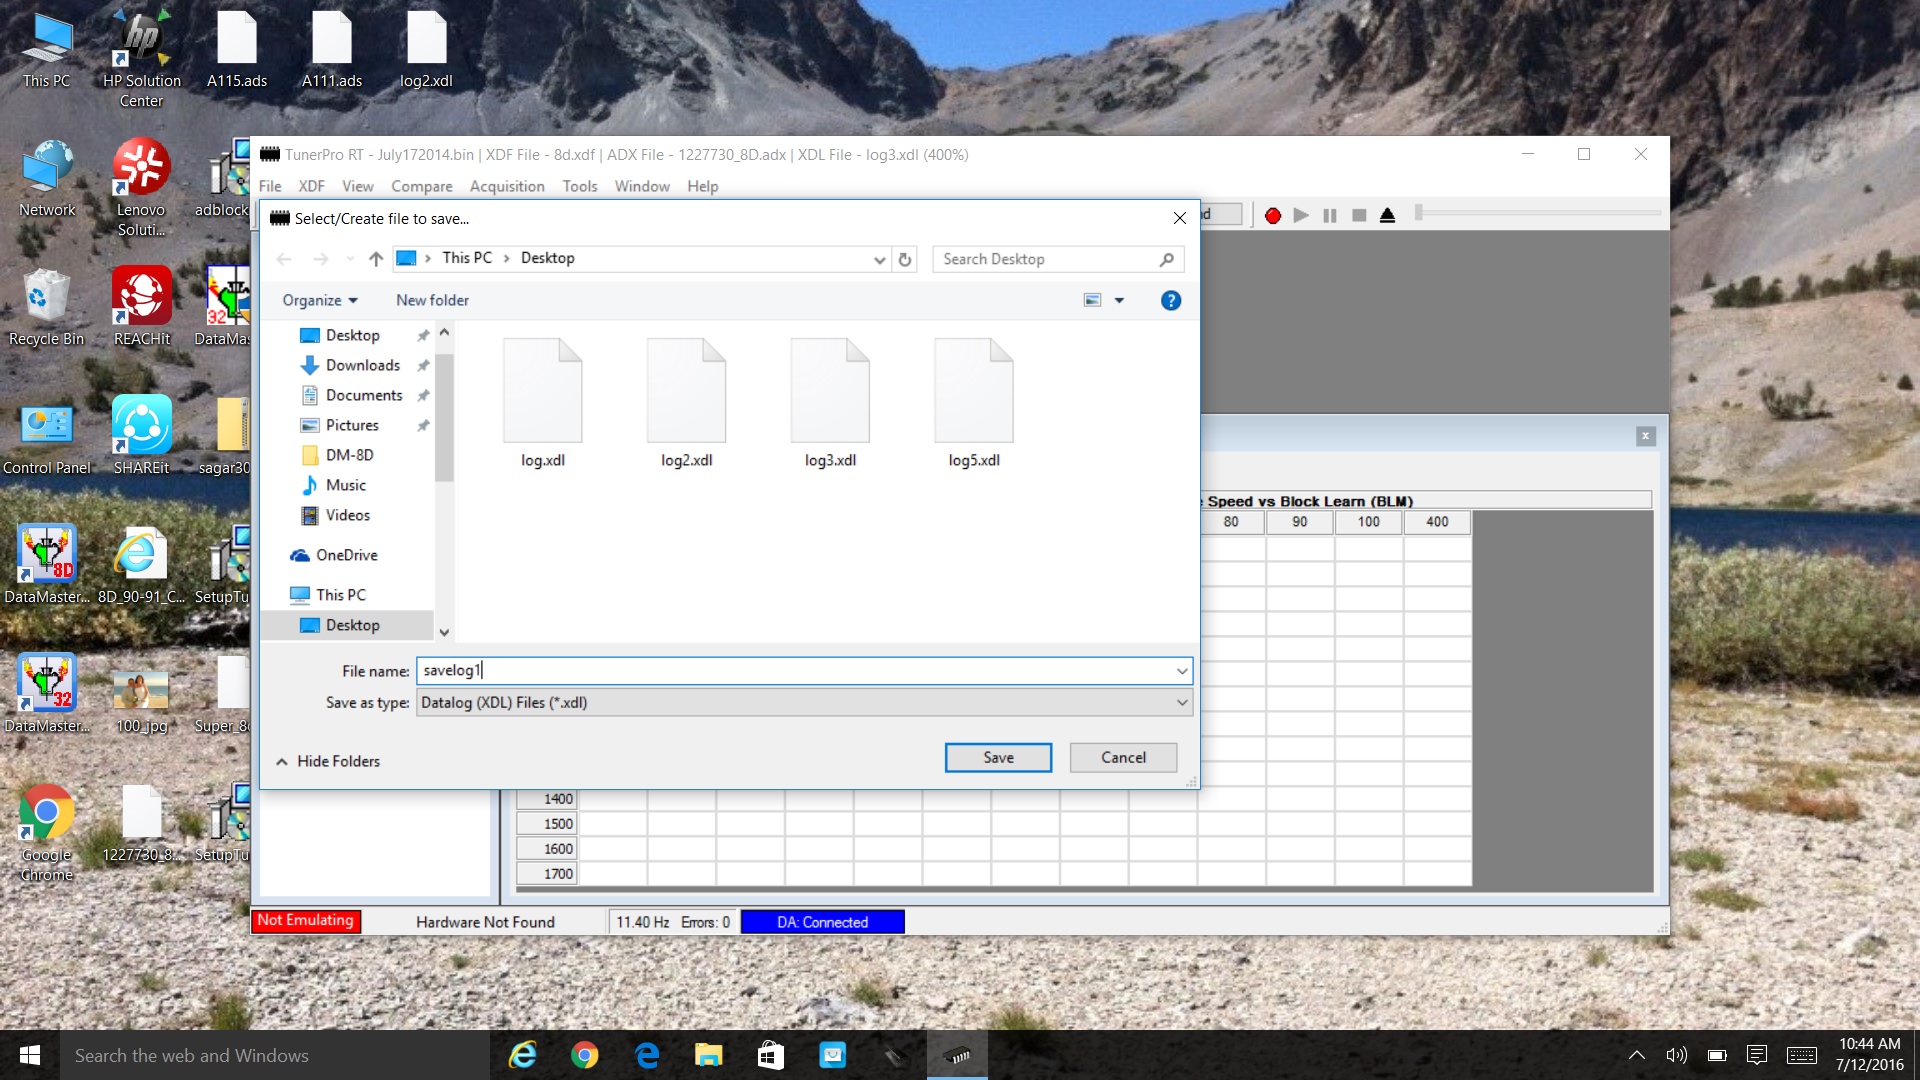Click the Stop playback icon
The image size is (1920, 1080).
[1359, 216]
